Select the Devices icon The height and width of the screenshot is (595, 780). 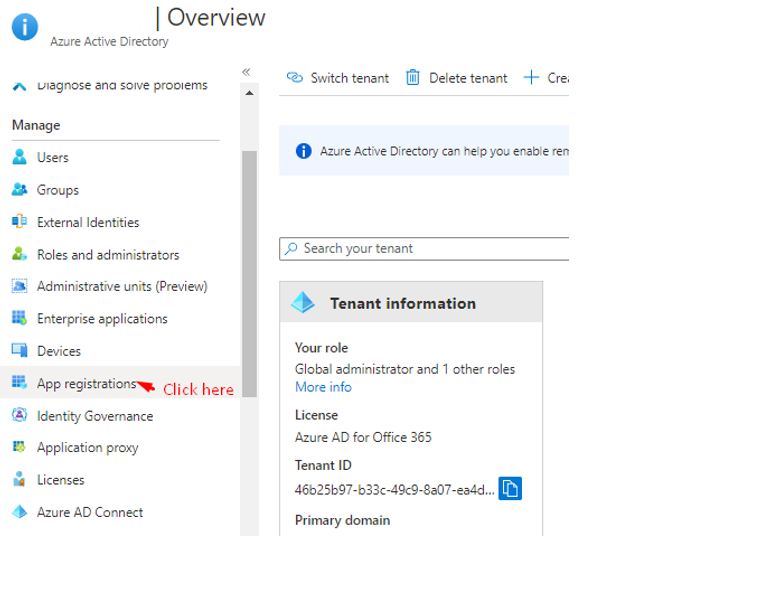[x=19, y=351]
